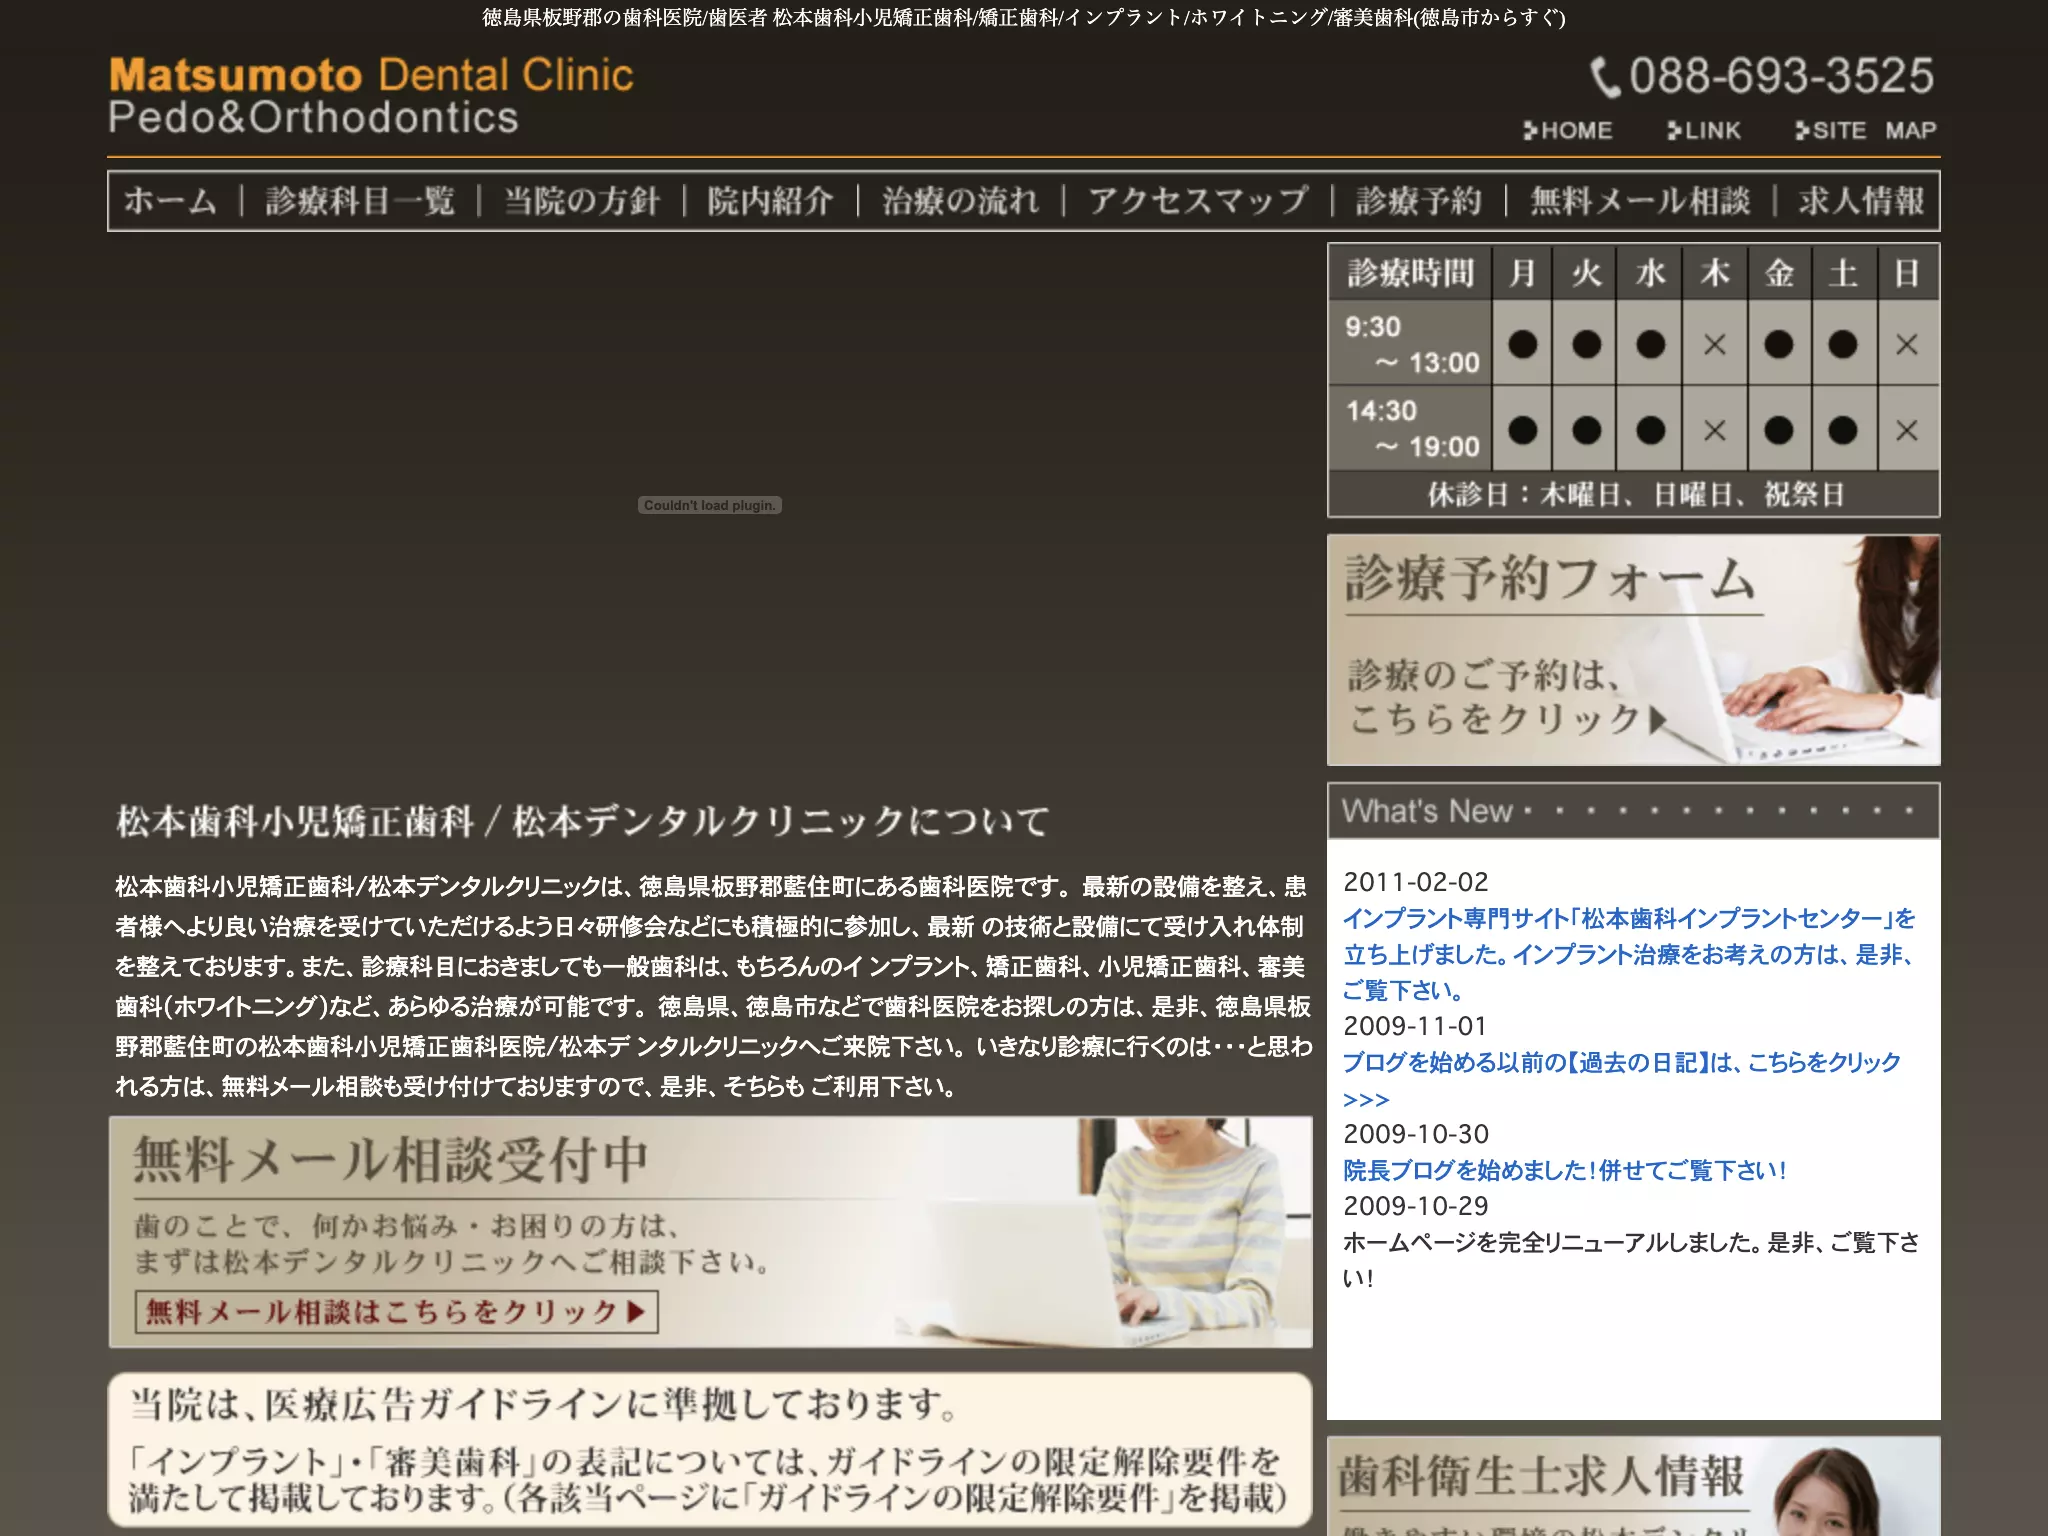Open the HOME link in header
Image resolution: width=2048 pixels, height=1536 pixels.
pos(1567,131)
